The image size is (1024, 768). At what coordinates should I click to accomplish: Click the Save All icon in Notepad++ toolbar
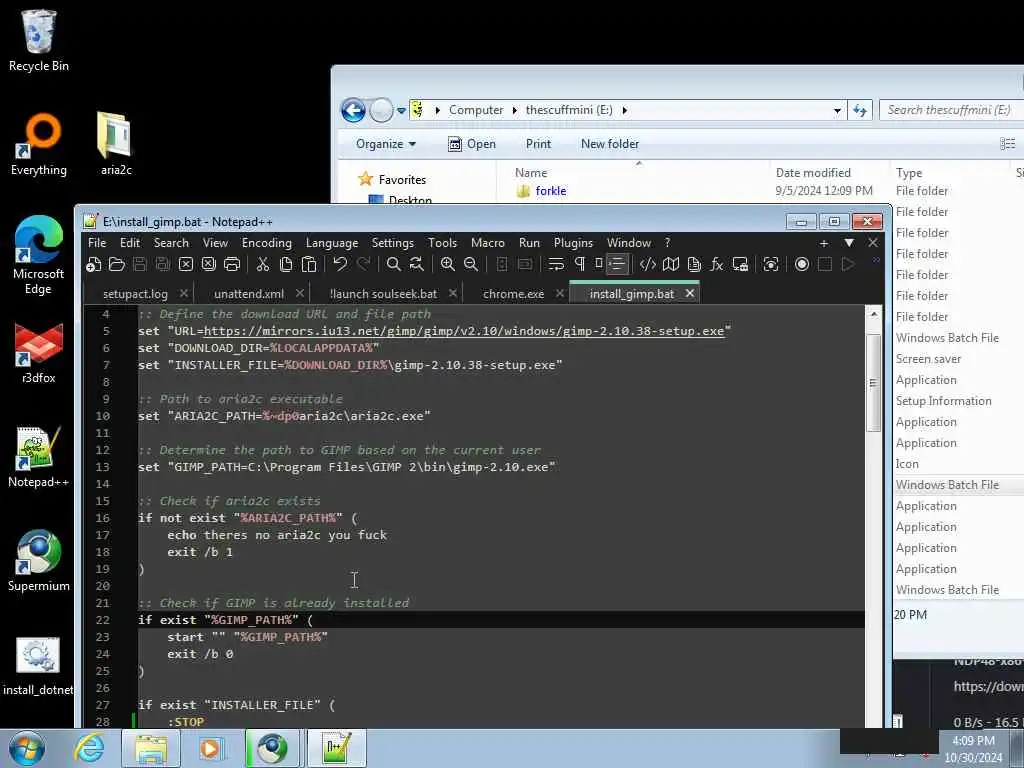[163, 264]
